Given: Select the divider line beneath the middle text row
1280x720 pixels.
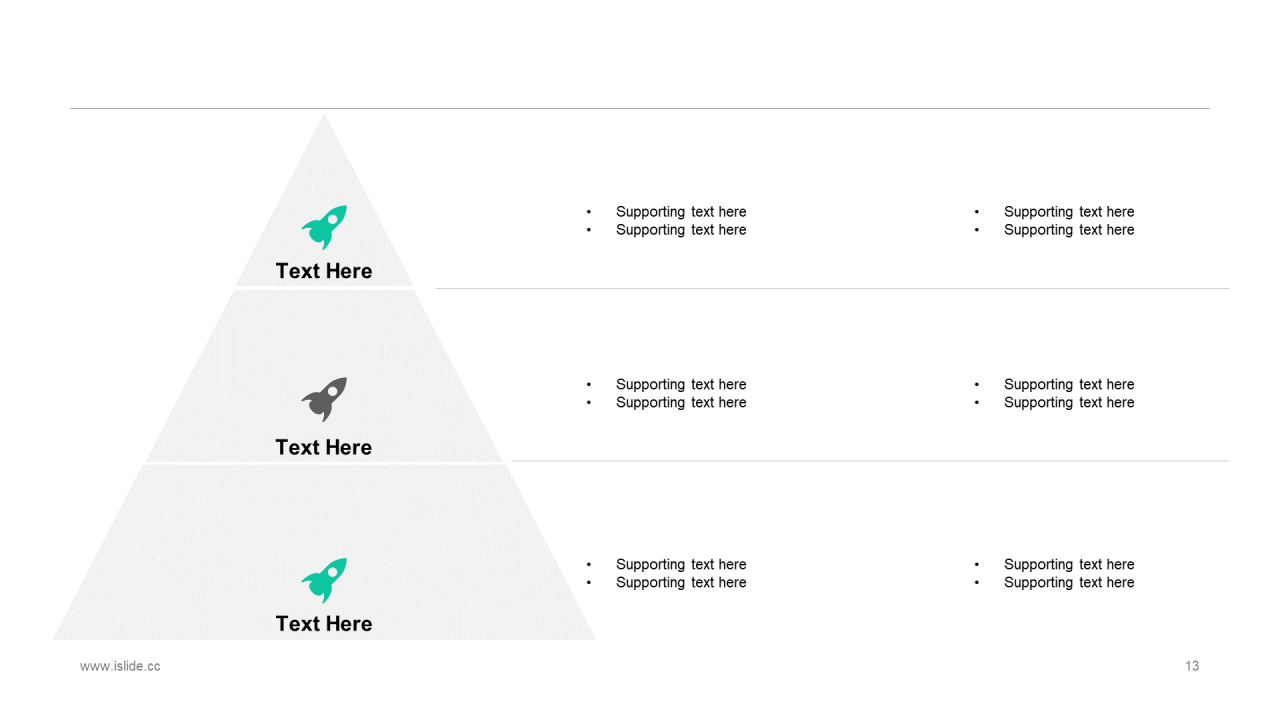Looking at the screenshot, I should pyautogui.click(x=870, y=461).
